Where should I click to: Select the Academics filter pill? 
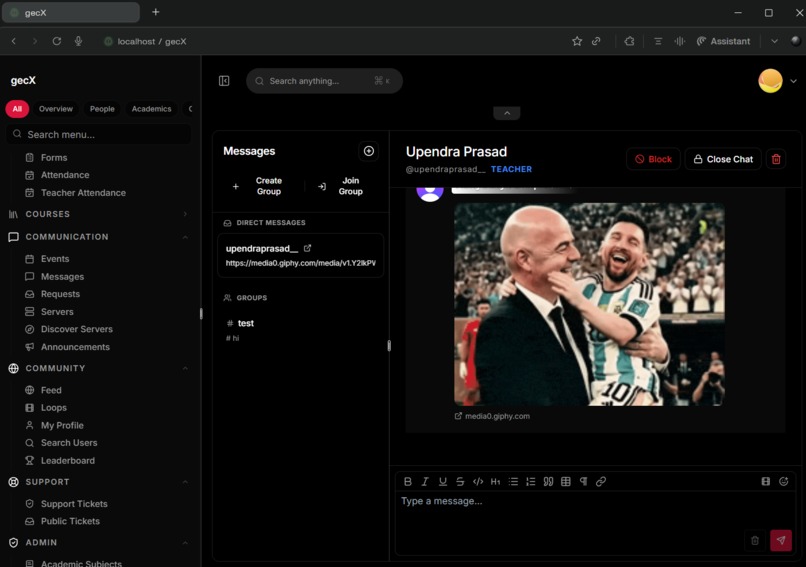point(151,109)
